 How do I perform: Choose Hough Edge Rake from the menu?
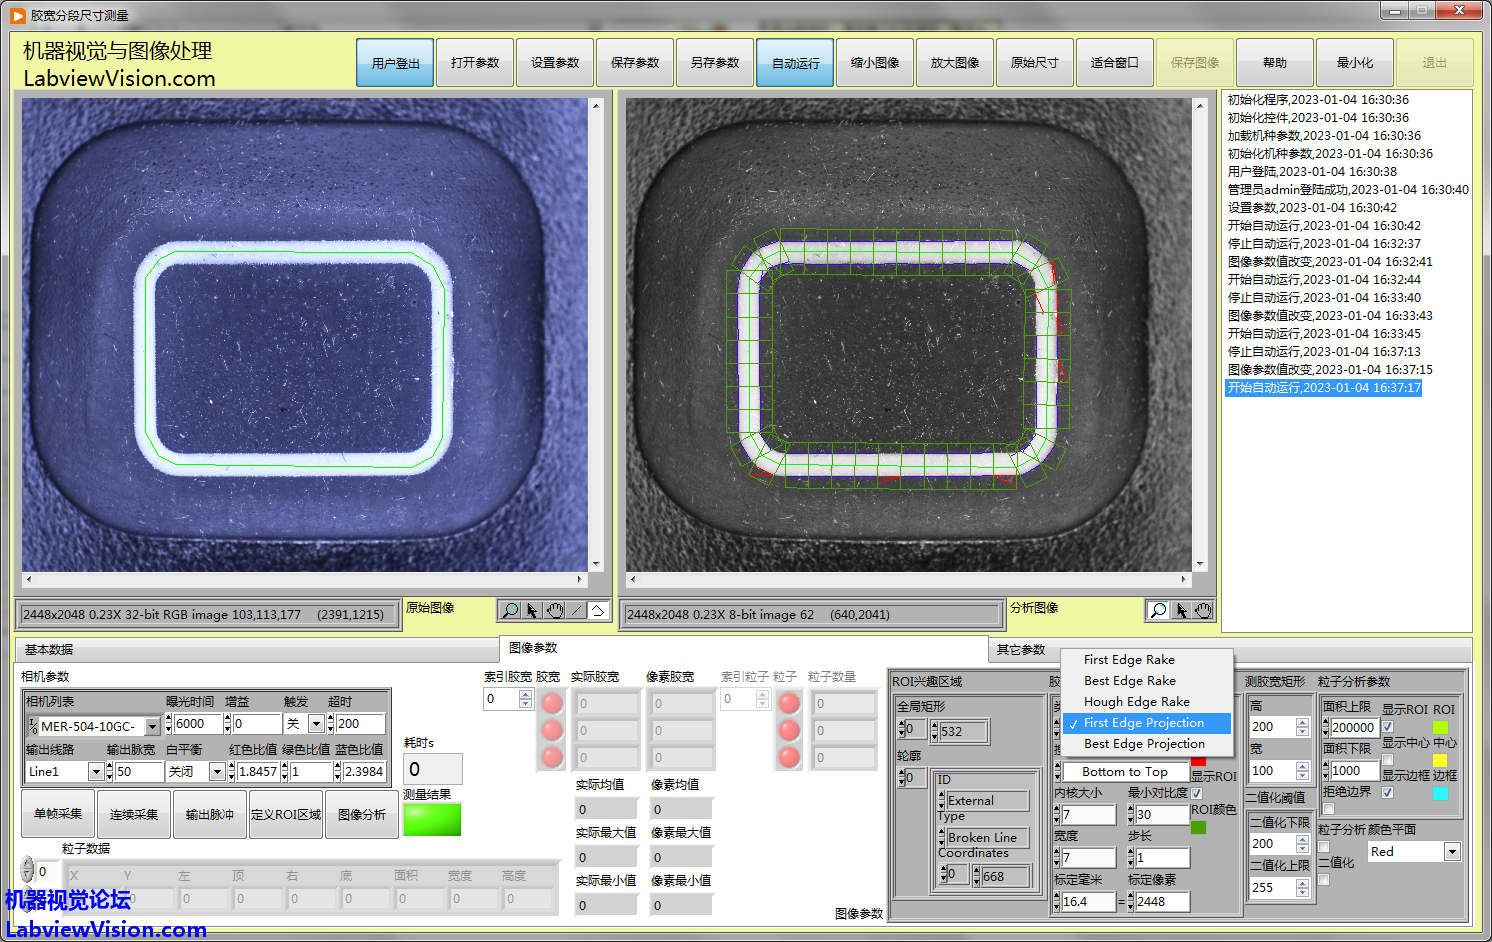(x=1136, y=702)
